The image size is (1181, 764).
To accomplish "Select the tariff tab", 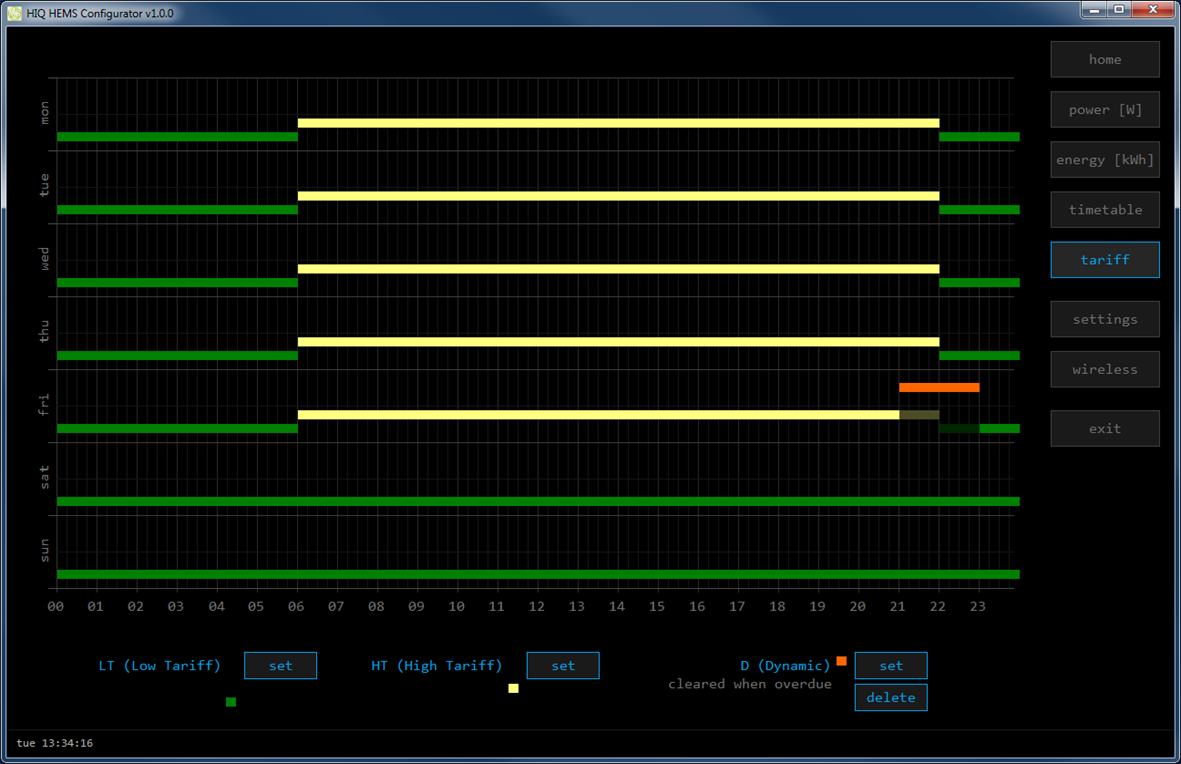I will (1104, 260).
